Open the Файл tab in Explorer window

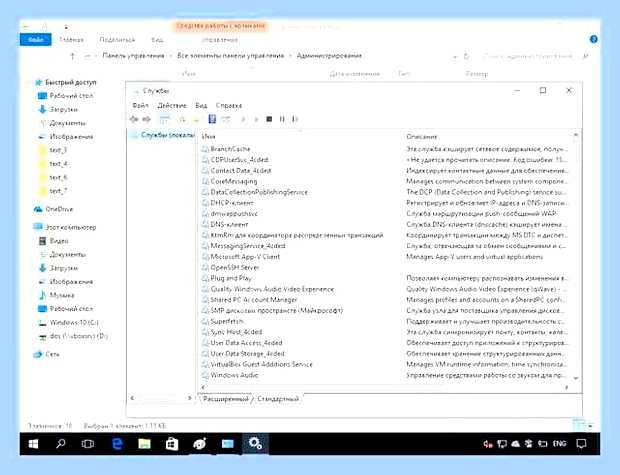36,40
